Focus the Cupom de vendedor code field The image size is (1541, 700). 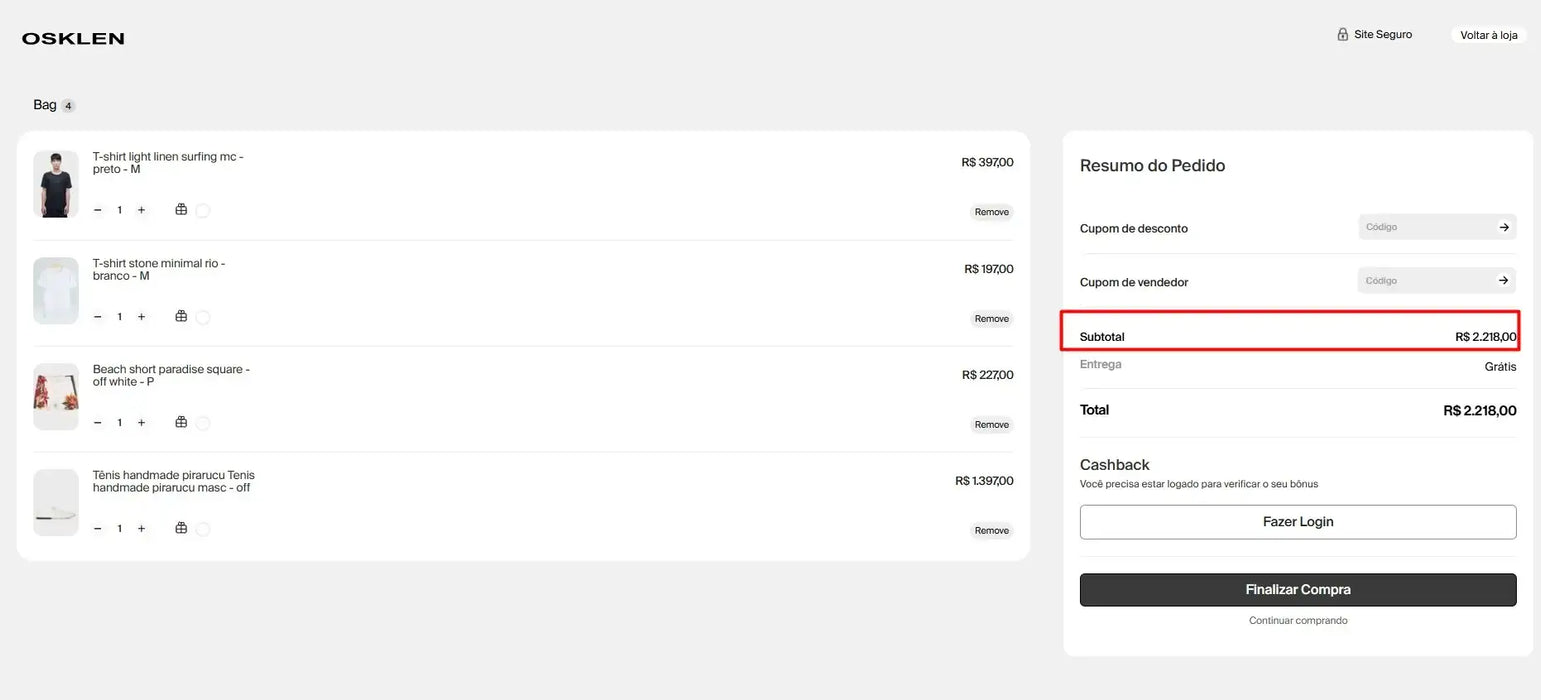[1424, 281]
